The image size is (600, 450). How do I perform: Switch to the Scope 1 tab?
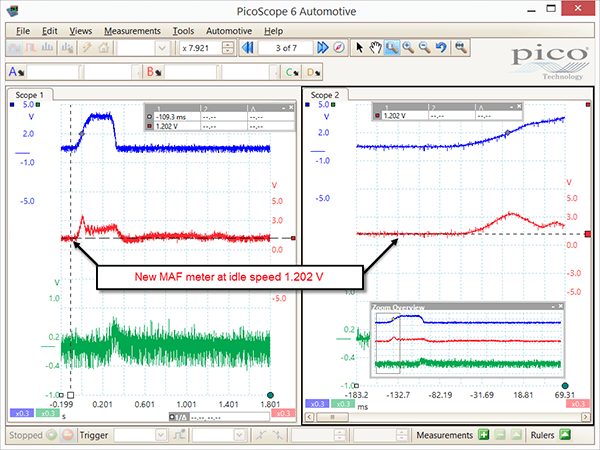29,95
